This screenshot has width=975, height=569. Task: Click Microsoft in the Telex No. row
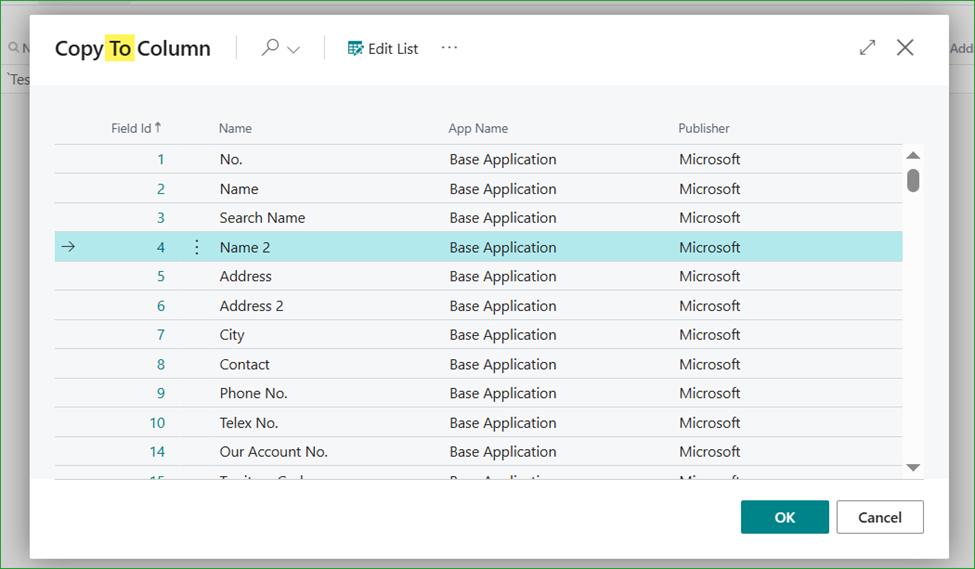709,423
